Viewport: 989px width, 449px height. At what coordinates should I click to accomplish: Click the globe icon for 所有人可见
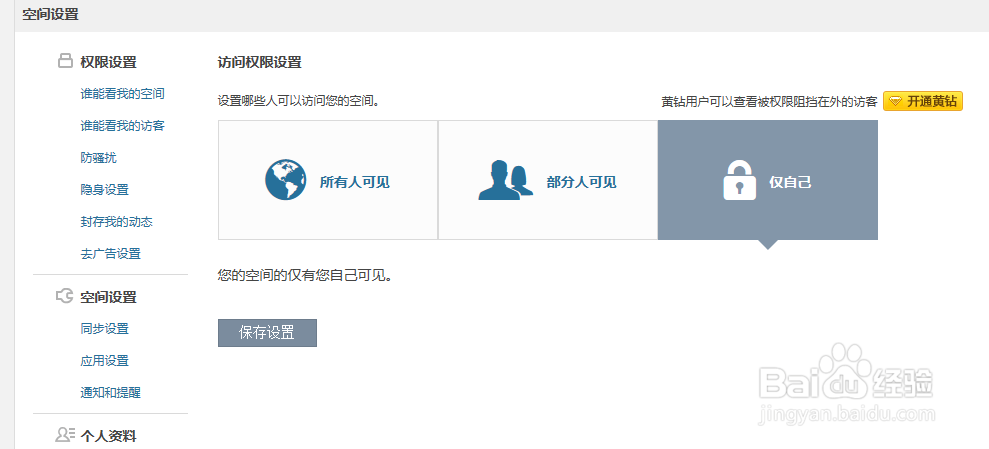[286, 180]
